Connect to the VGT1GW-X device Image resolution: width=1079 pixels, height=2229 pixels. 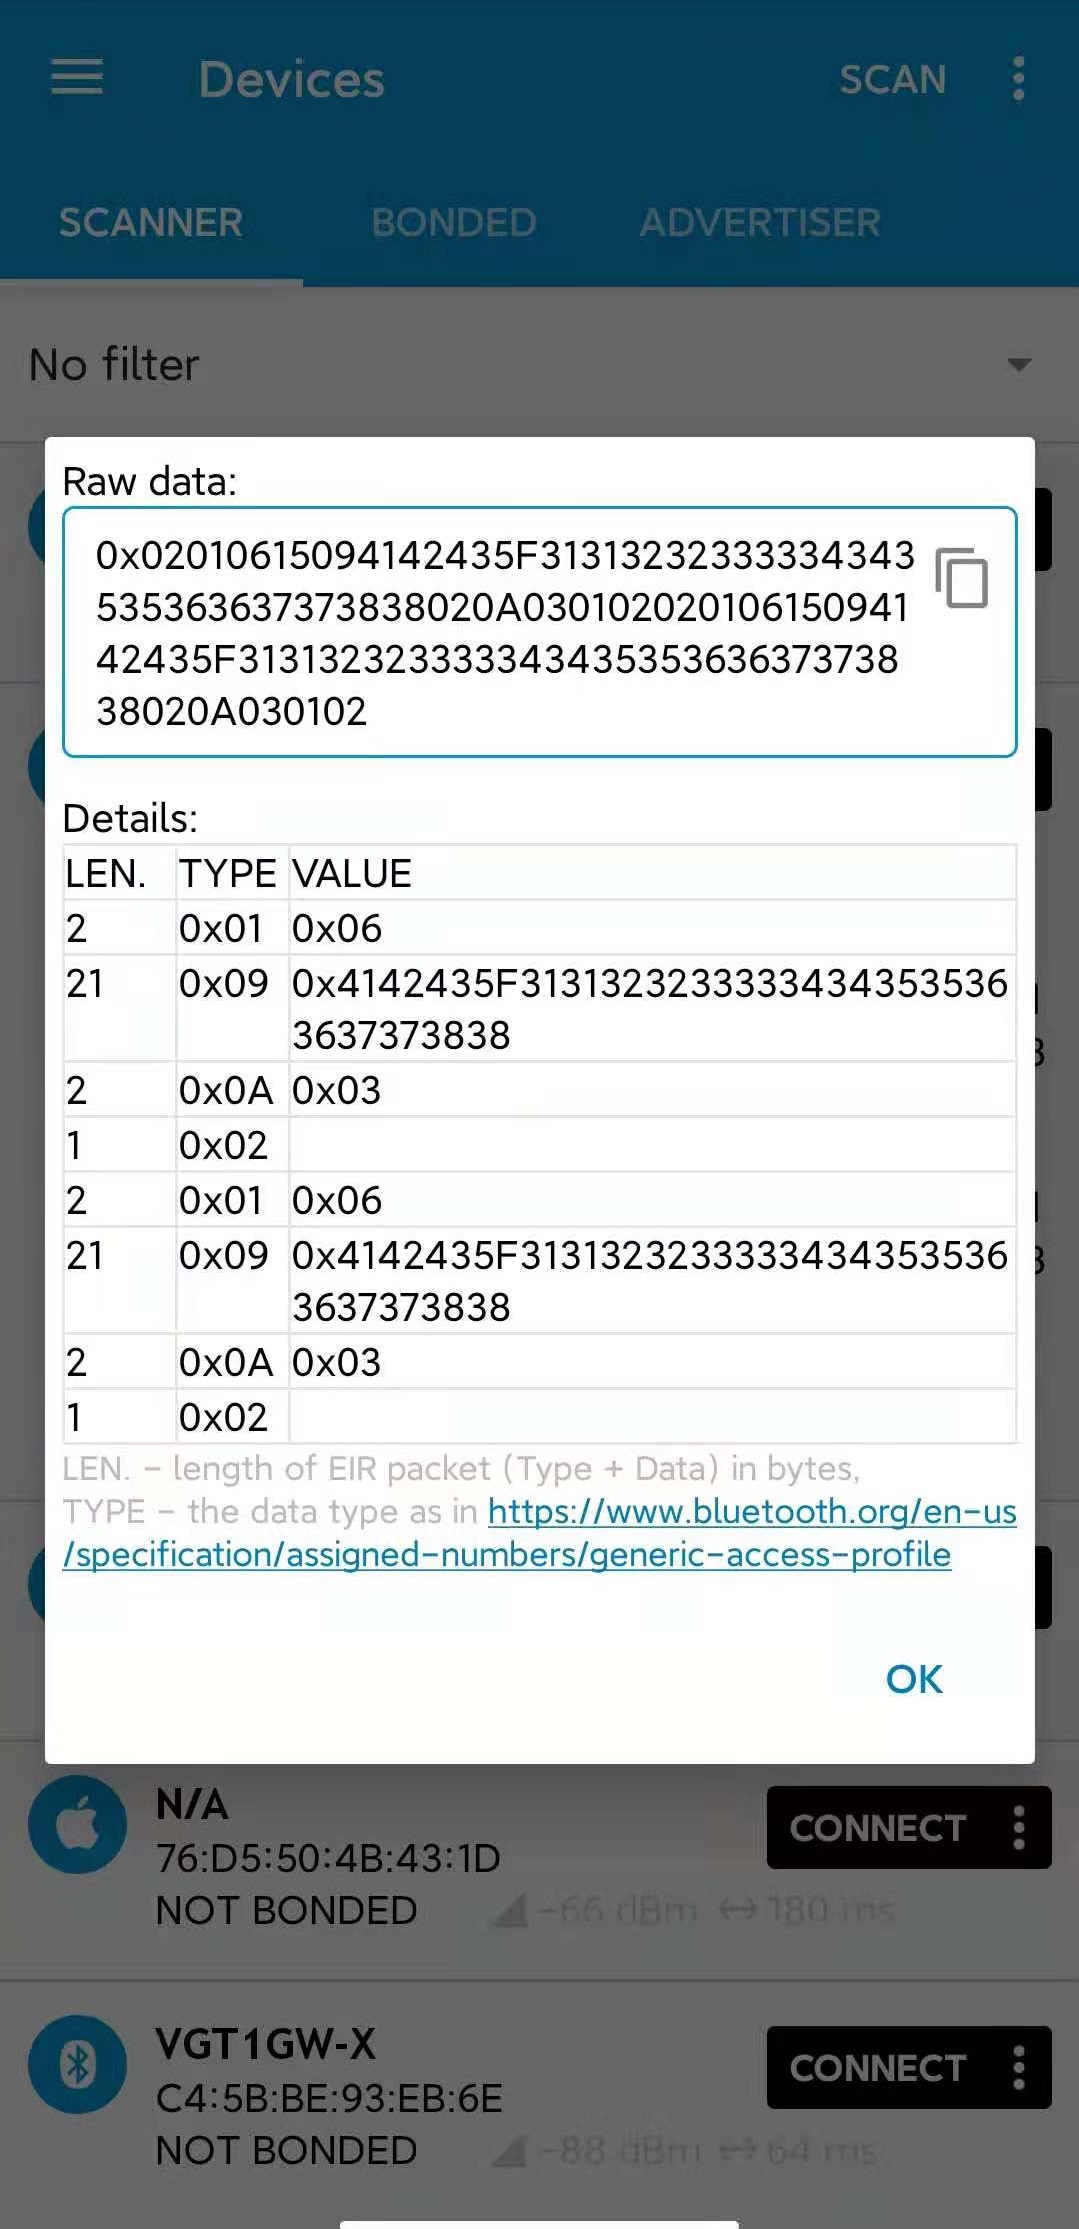click(x=878, y=2067)
